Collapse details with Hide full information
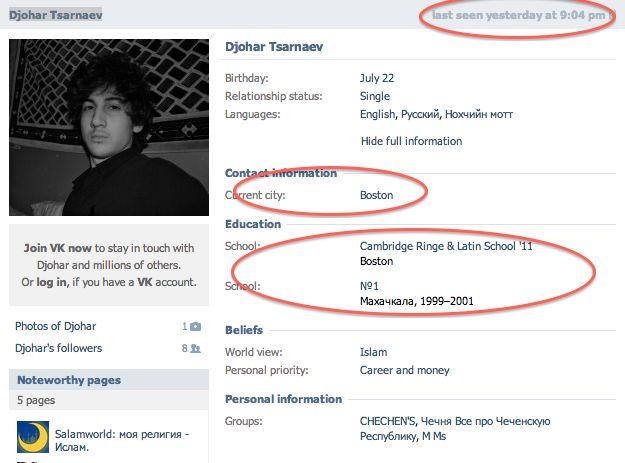This screenshot has height=463, width=625. (411, 141)
